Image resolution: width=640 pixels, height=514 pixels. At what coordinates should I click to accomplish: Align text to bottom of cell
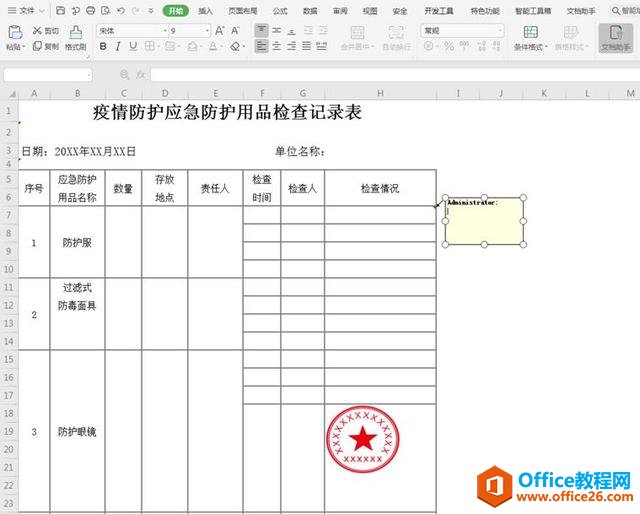(291, 31)
